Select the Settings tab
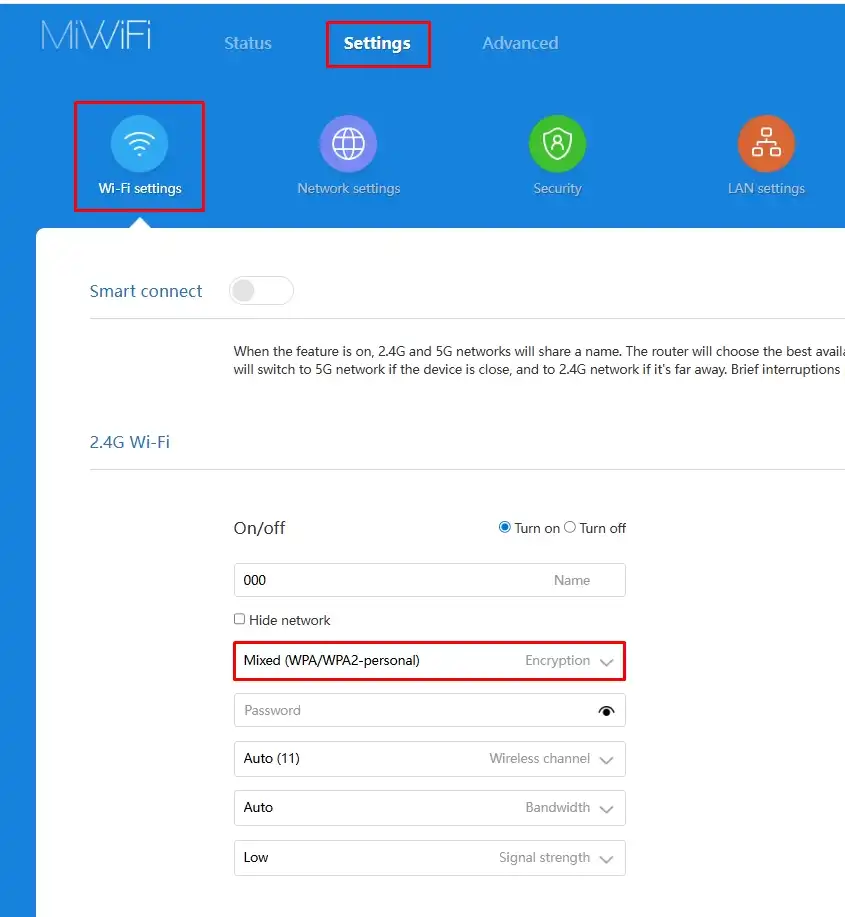This screenshot has height=917, width=845. 377,43
